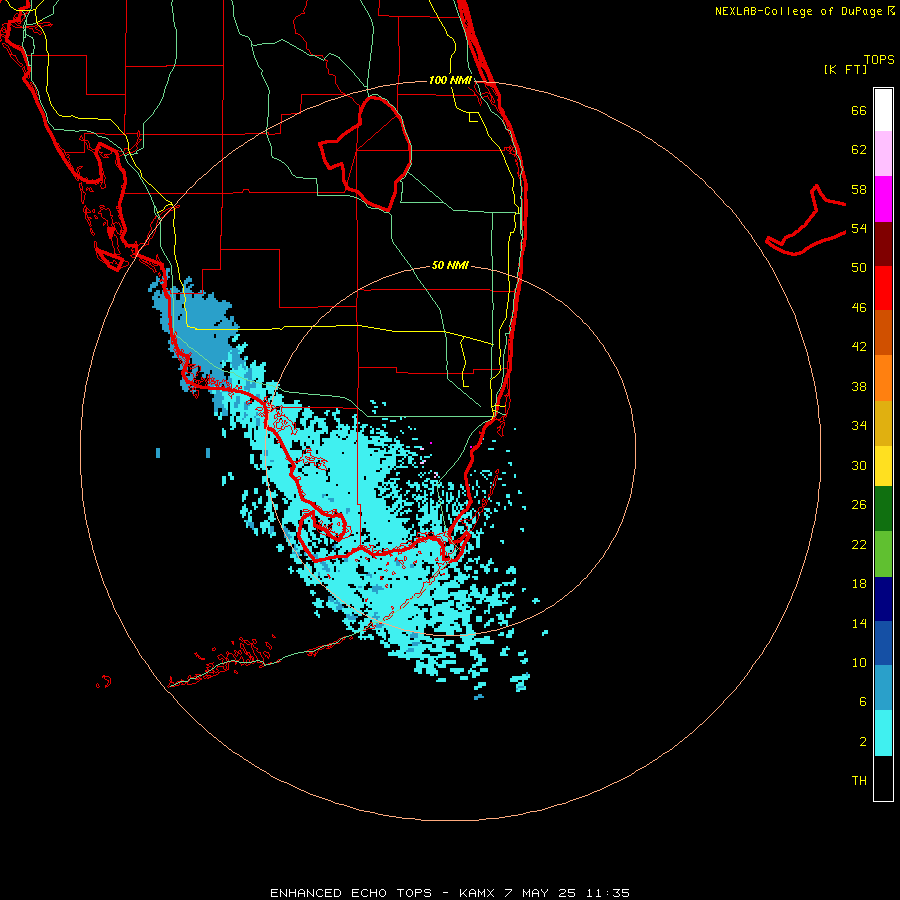Image resolution: width=900 pixels, height=900 pixels.
Task: Click the 46 legend value
Action: pyautogui.click(x=859, y=308)
